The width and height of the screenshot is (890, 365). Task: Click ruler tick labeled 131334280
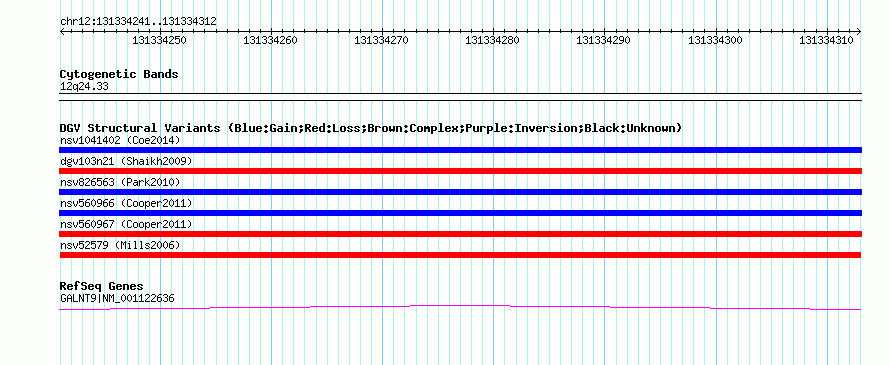(492, 40)
